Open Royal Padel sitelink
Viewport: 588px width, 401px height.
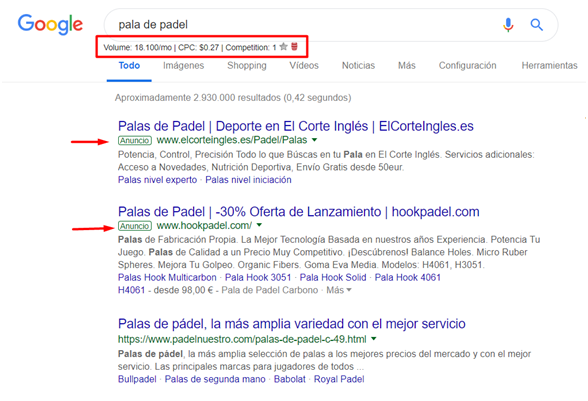[339, 379]
